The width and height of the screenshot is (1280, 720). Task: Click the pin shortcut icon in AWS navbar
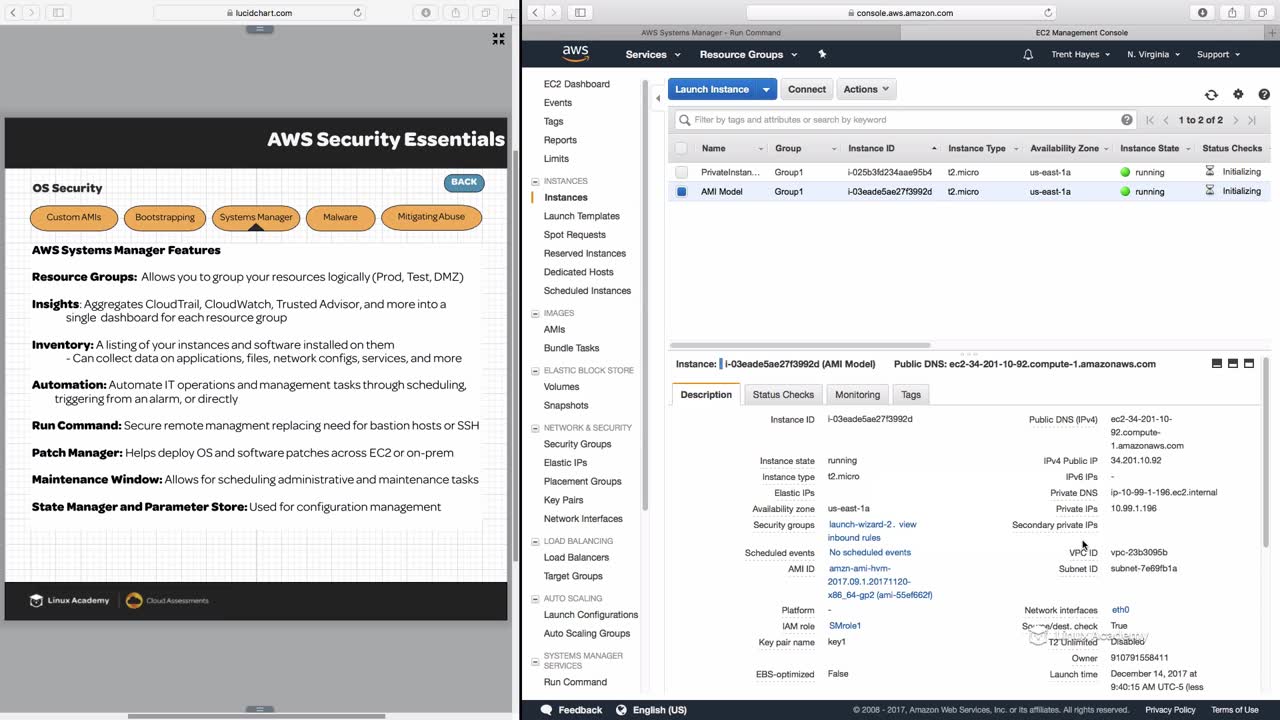pos(822,54)
